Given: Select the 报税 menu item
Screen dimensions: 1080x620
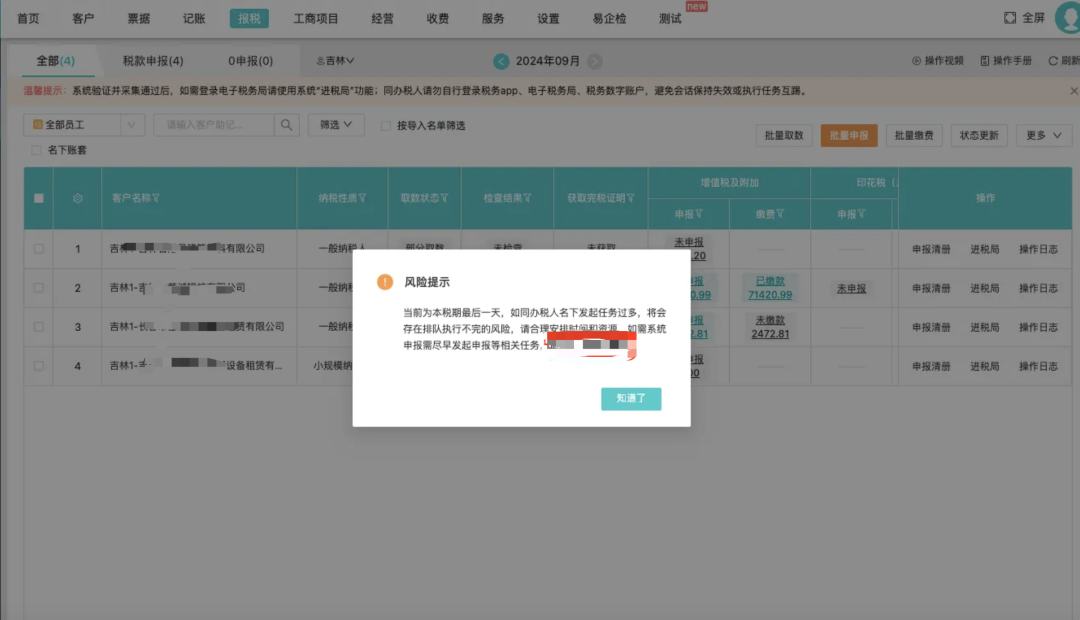Looking at the screenshot, I should point(249,19).
